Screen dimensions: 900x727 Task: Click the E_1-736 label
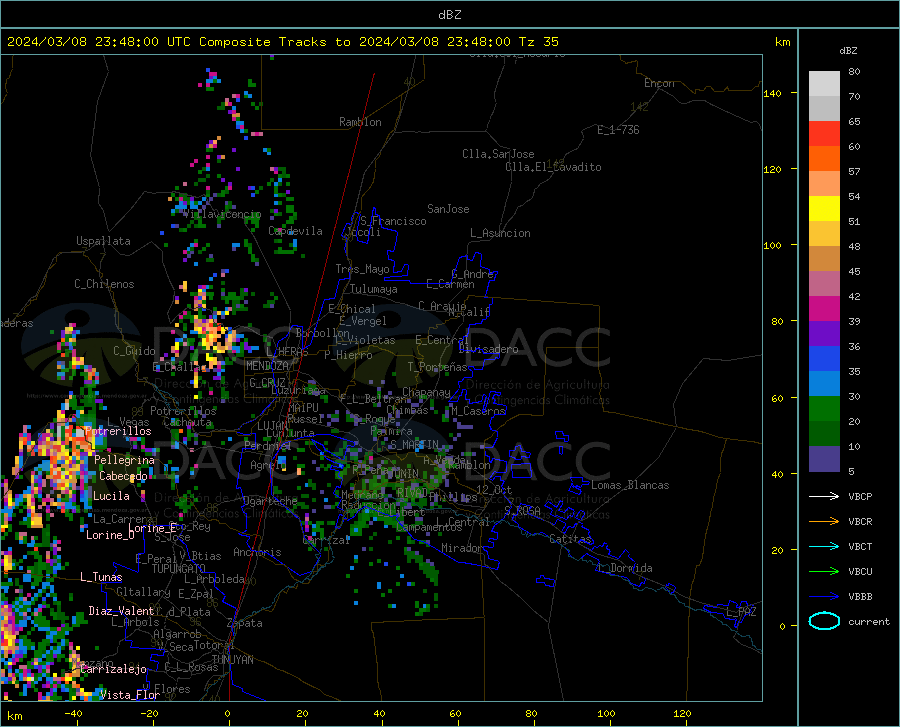618,130
